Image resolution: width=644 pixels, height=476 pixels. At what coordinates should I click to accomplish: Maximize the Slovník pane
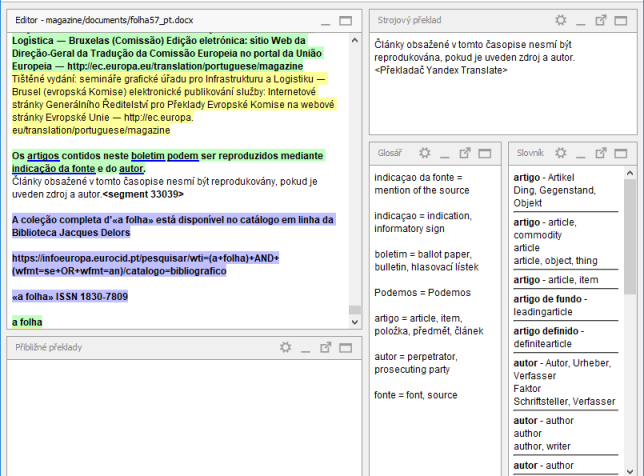[621, 154]
